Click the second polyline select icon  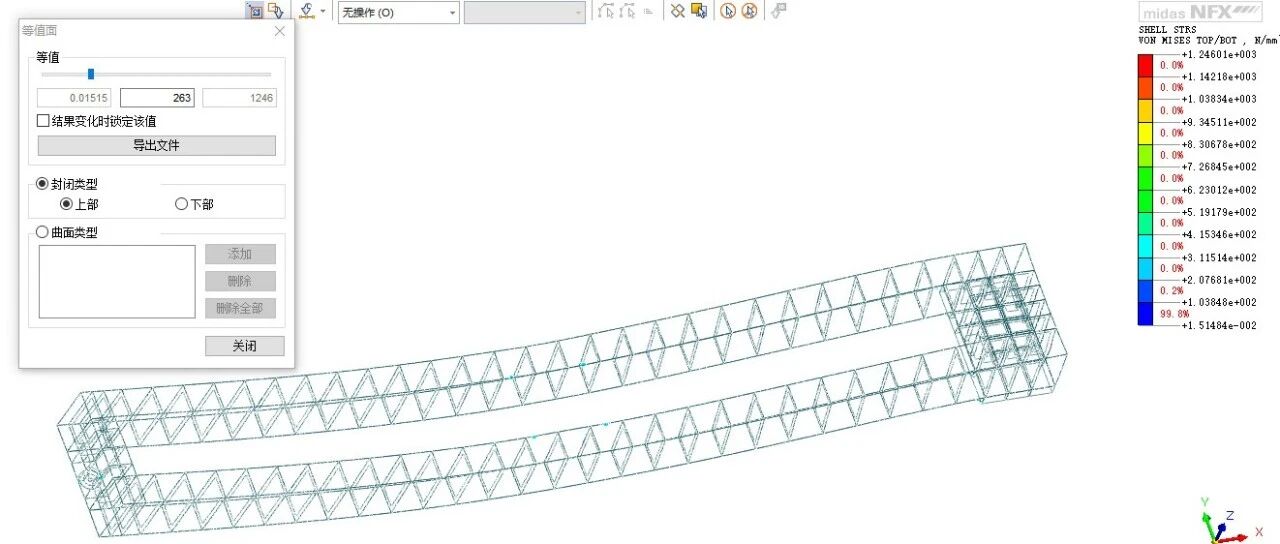coord(628,11)
